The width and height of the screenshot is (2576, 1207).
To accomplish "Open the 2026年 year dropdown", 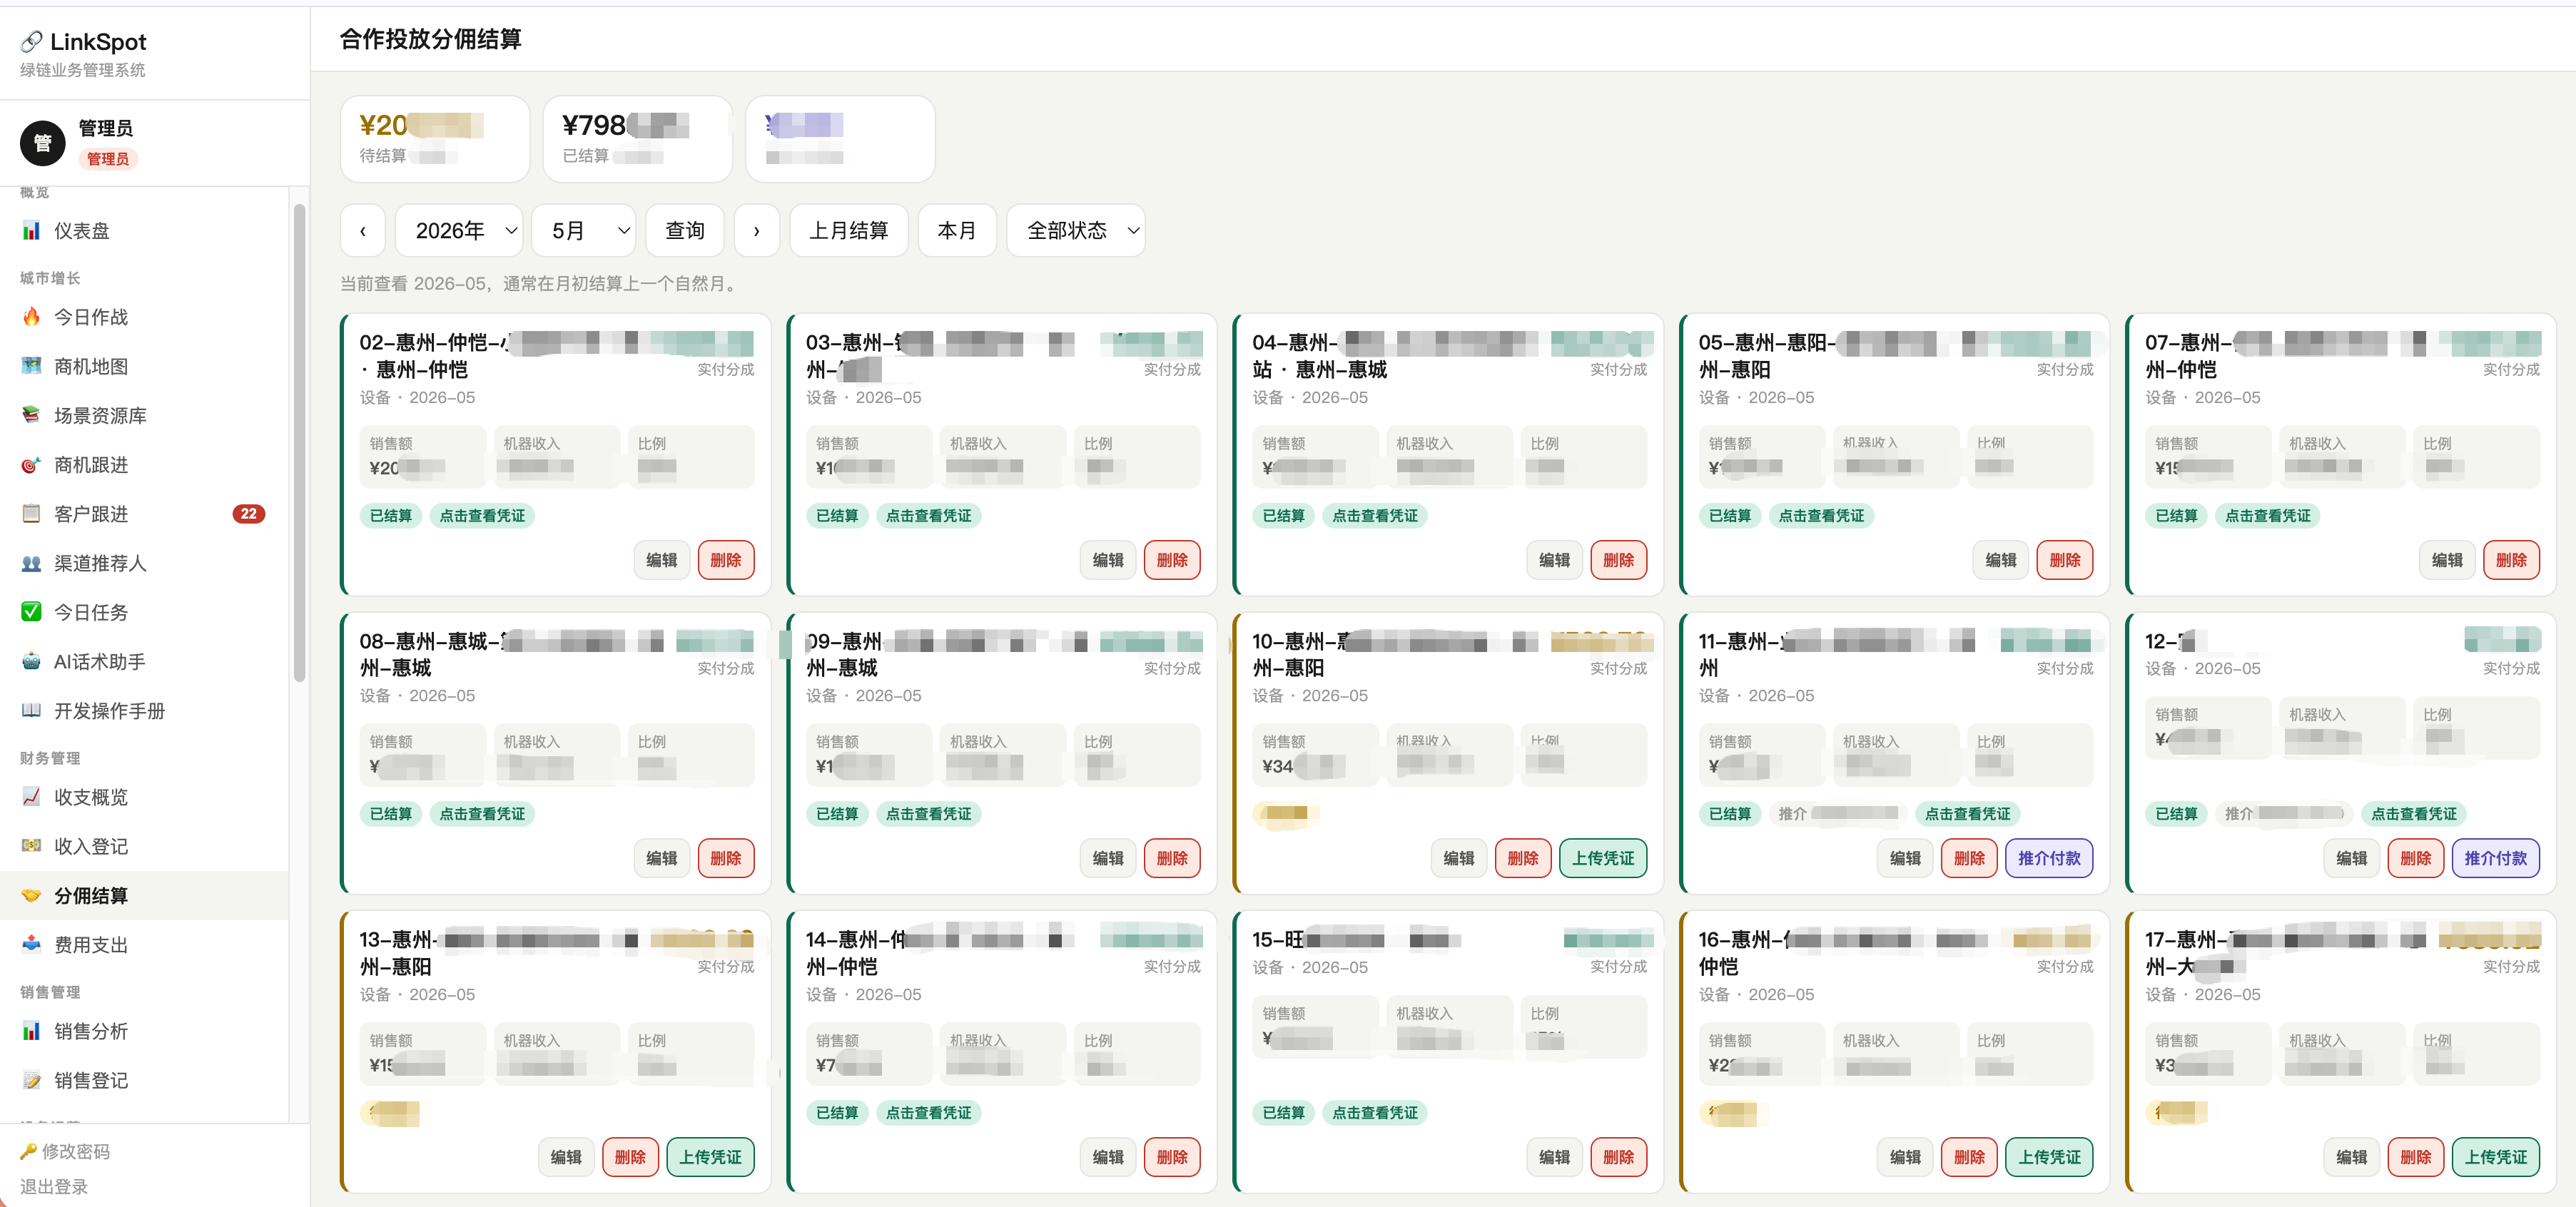I will 459,231.
